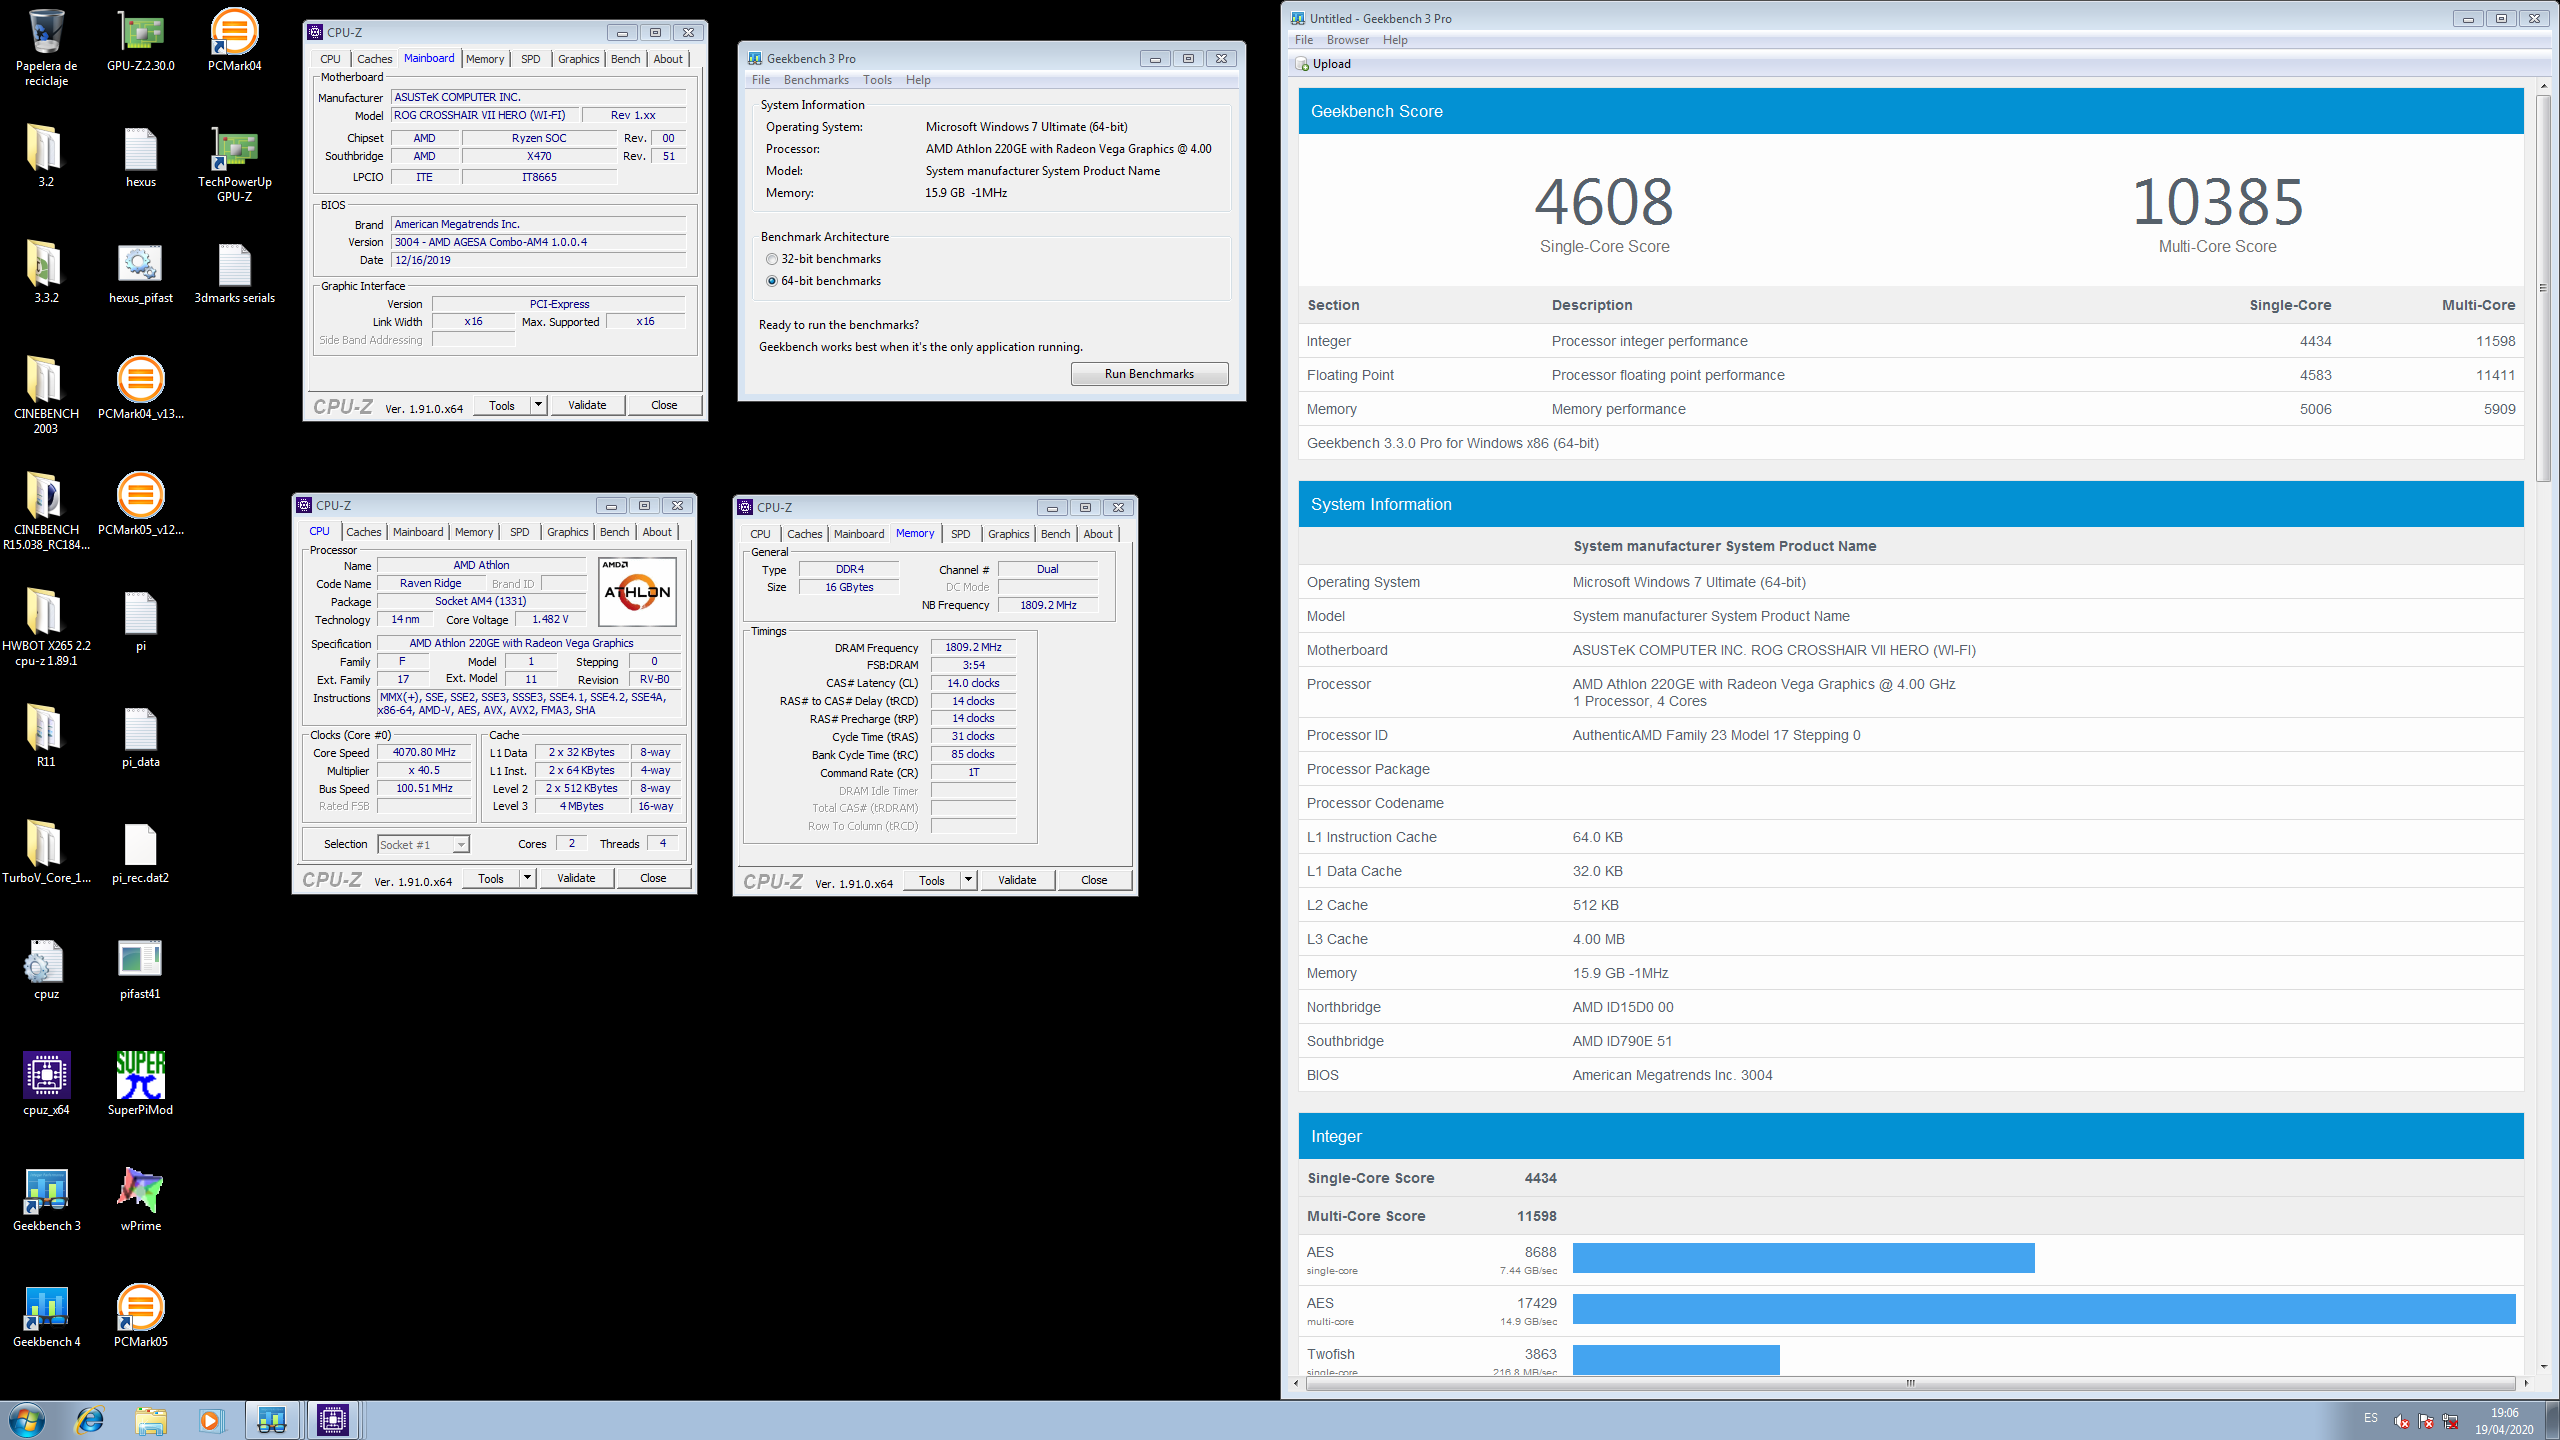2560x1440 pixels.
Task: Select the TurboV_Core folder icon
Action: [46, 852]
